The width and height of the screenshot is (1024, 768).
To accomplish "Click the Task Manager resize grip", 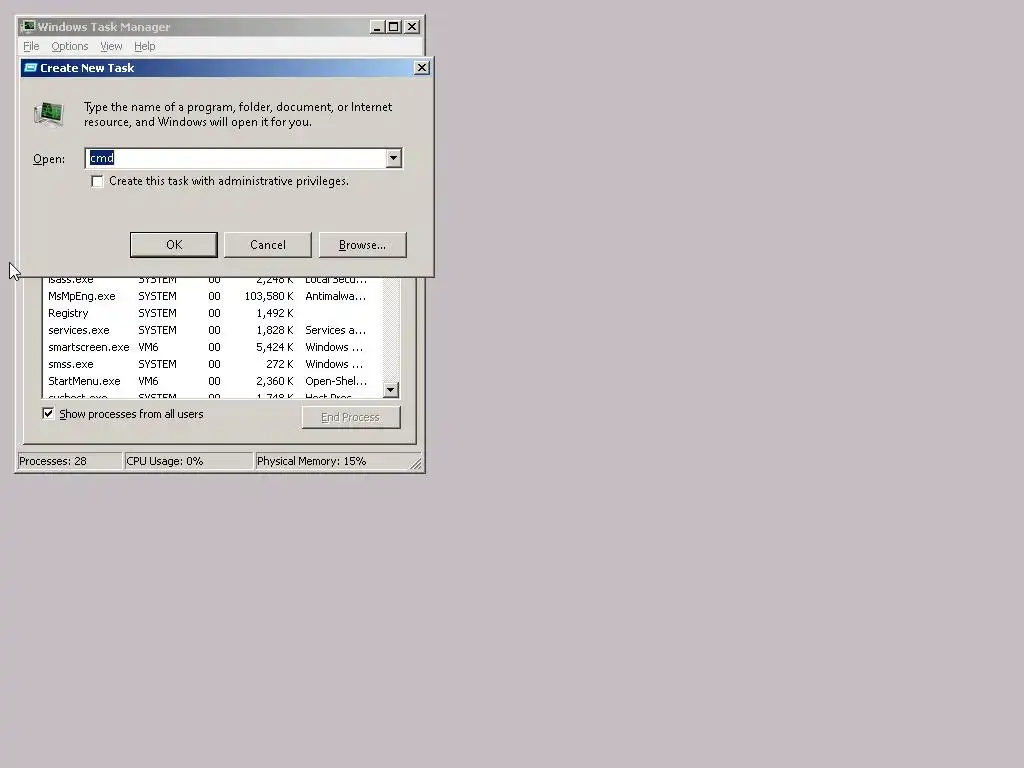I will [x=416, y=464].
